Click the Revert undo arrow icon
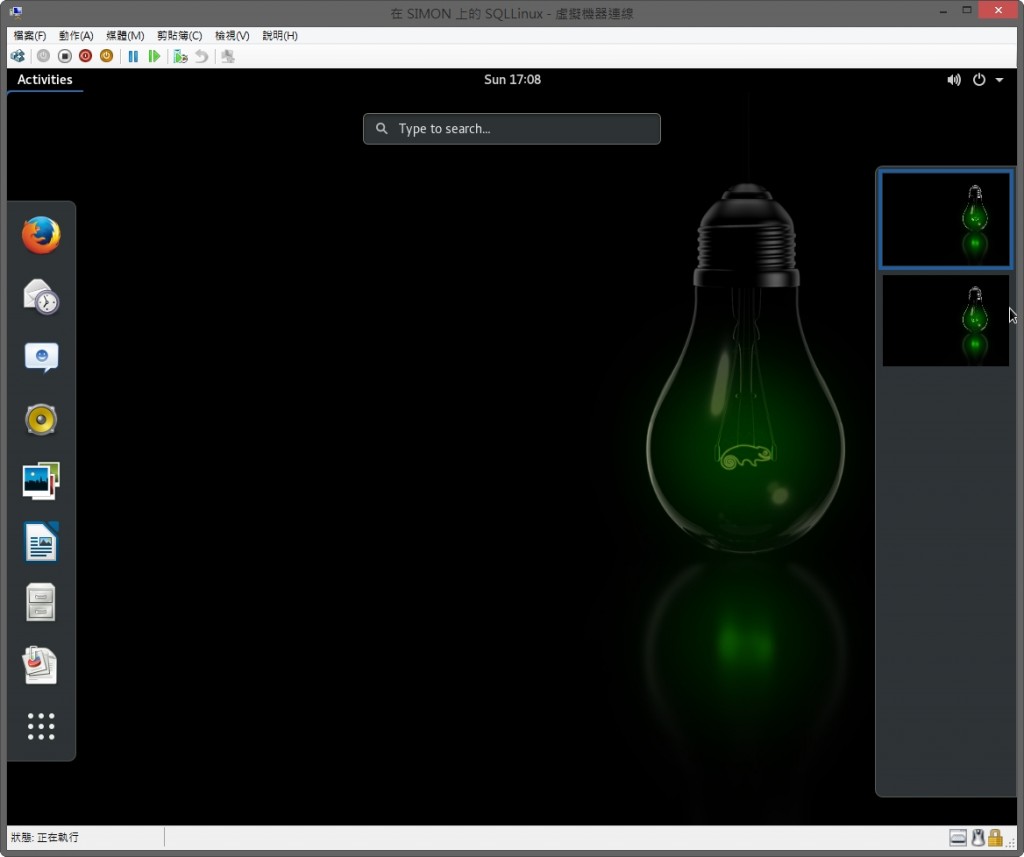This screenshot has width=1024, height=857. tap(201, 56)
